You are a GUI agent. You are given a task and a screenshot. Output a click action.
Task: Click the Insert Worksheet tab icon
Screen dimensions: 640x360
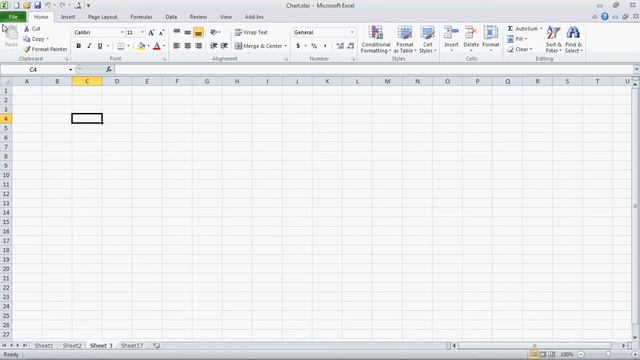coord(156,345)
